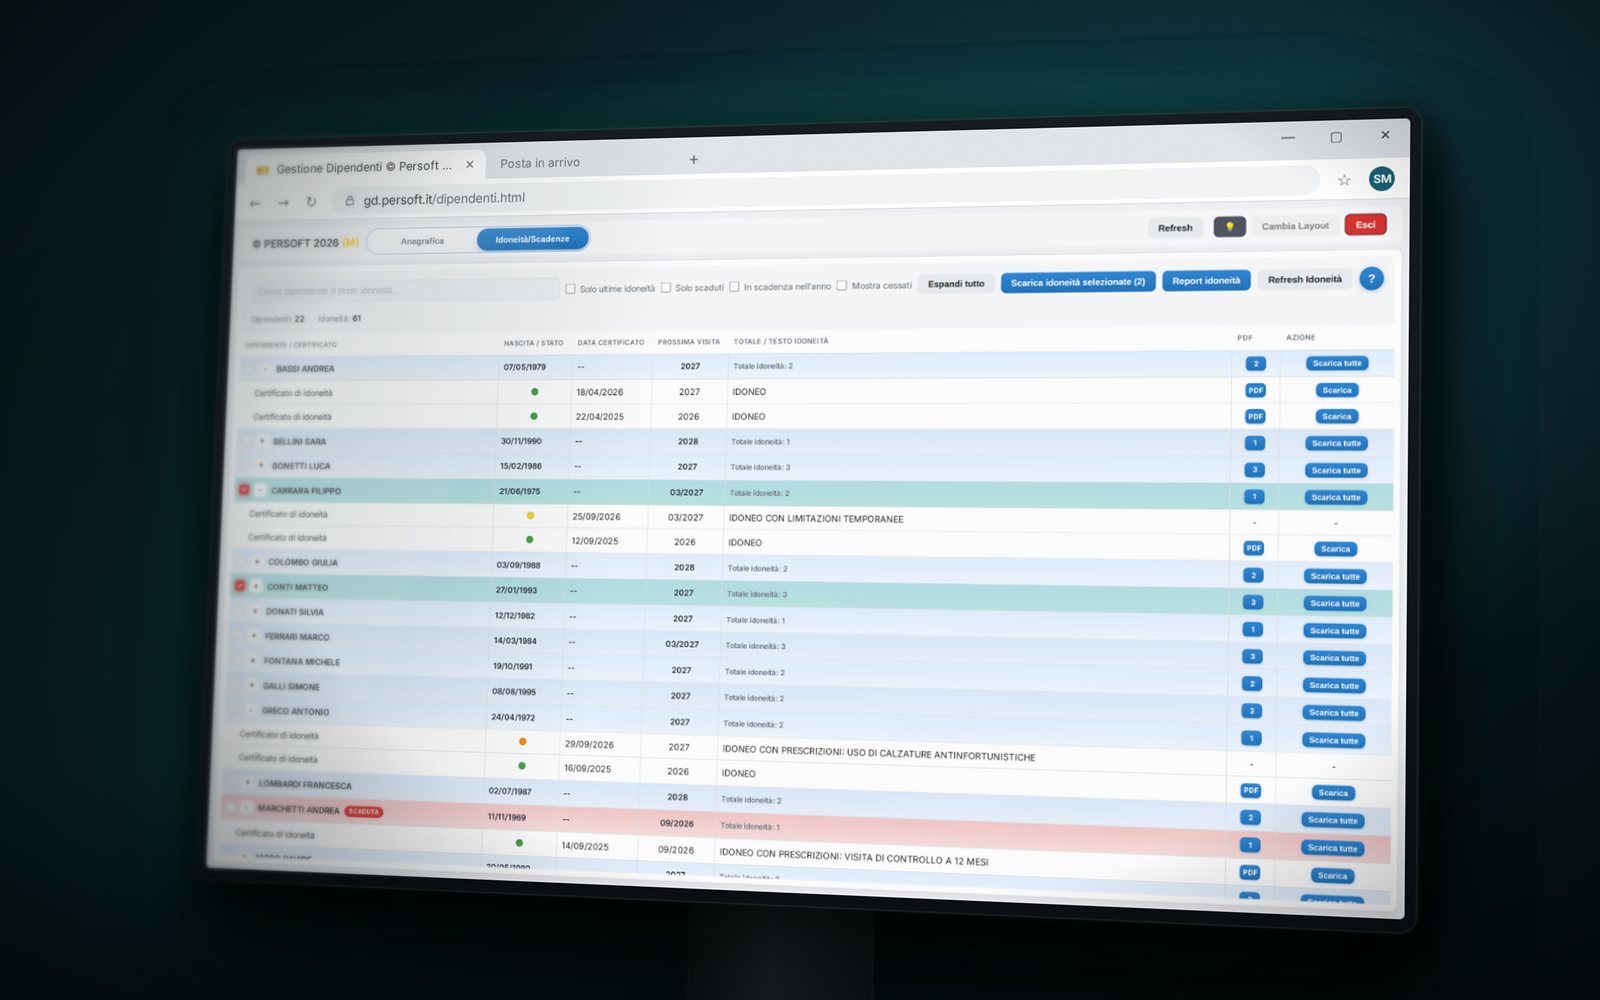1600x1000 pixels.
Task: Click the 'Report idoneità' button
Action: pyautogui.click(x=1206, y=281)
